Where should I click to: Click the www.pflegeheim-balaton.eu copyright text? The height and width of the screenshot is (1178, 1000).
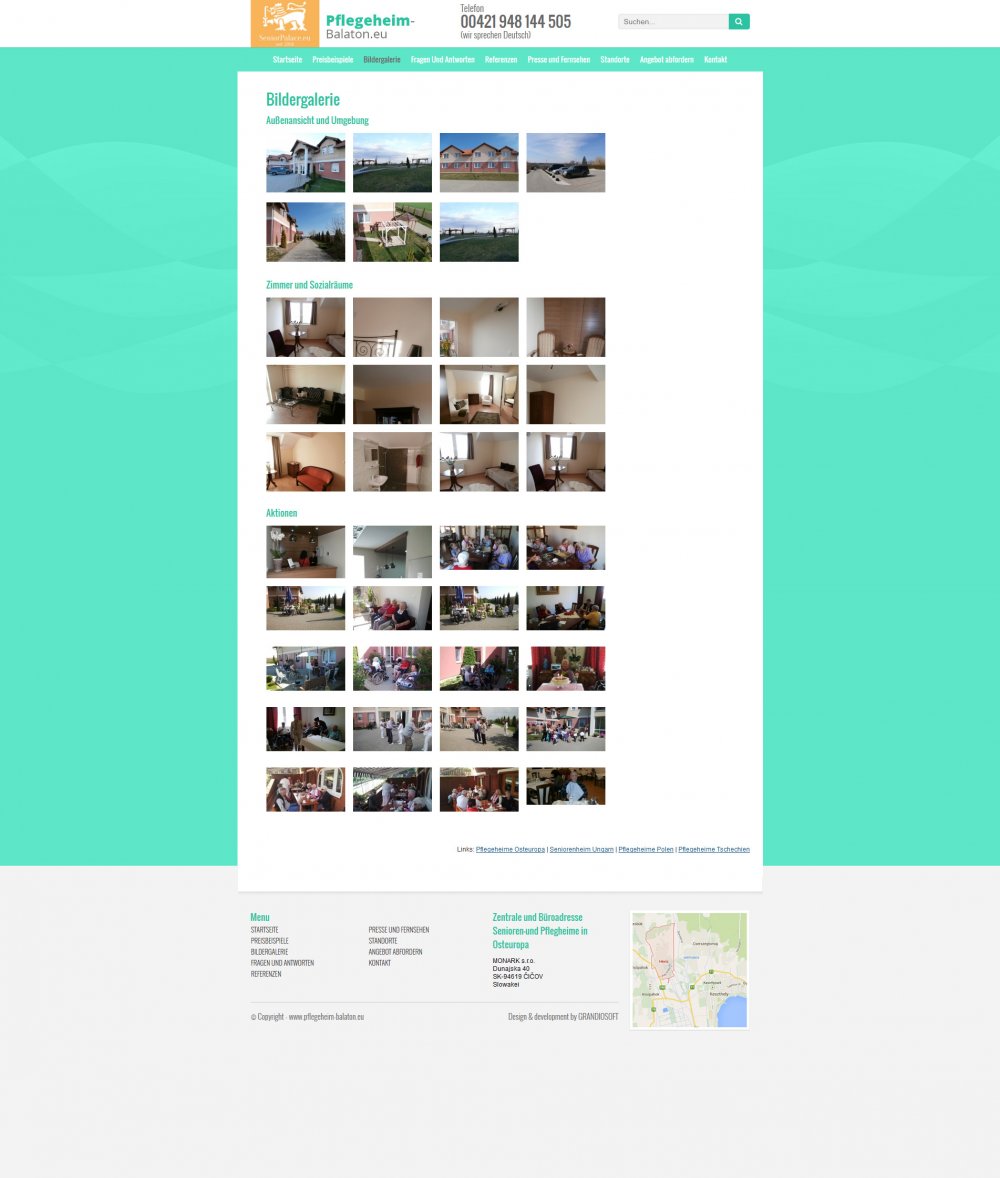click(x=326, y=1016)
